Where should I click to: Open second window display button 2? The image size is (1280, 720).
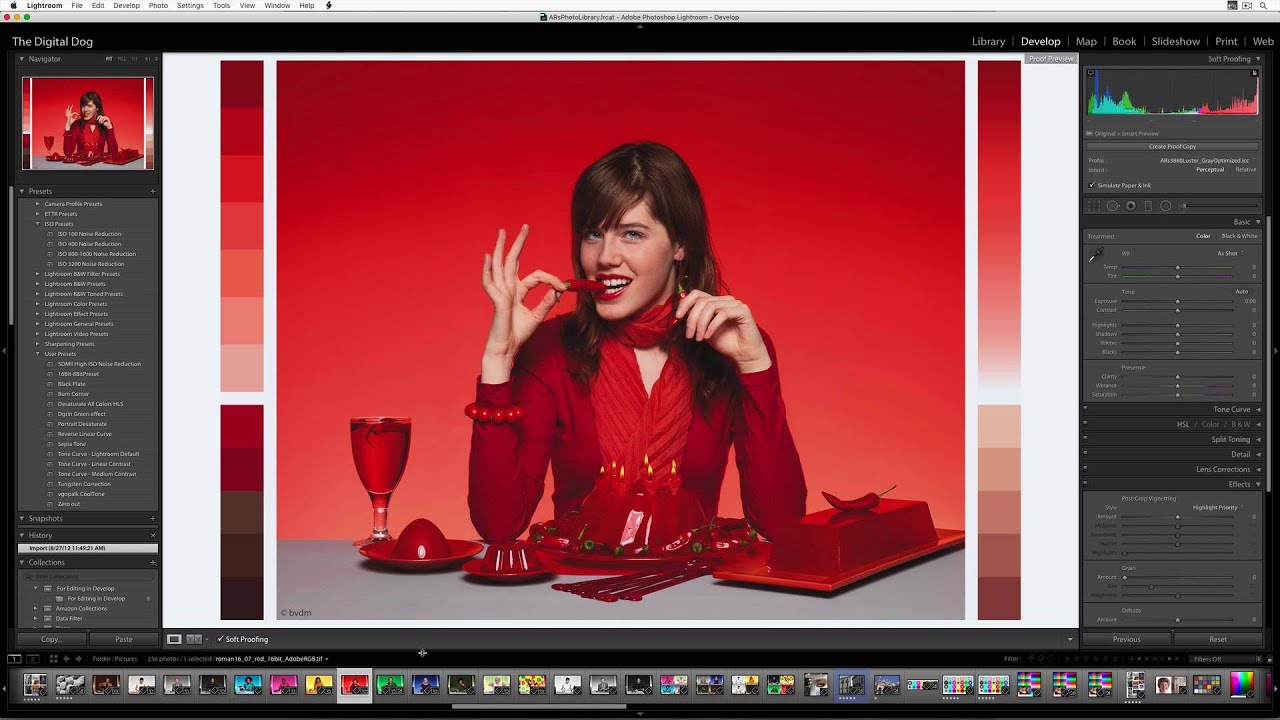coord(32,659)
